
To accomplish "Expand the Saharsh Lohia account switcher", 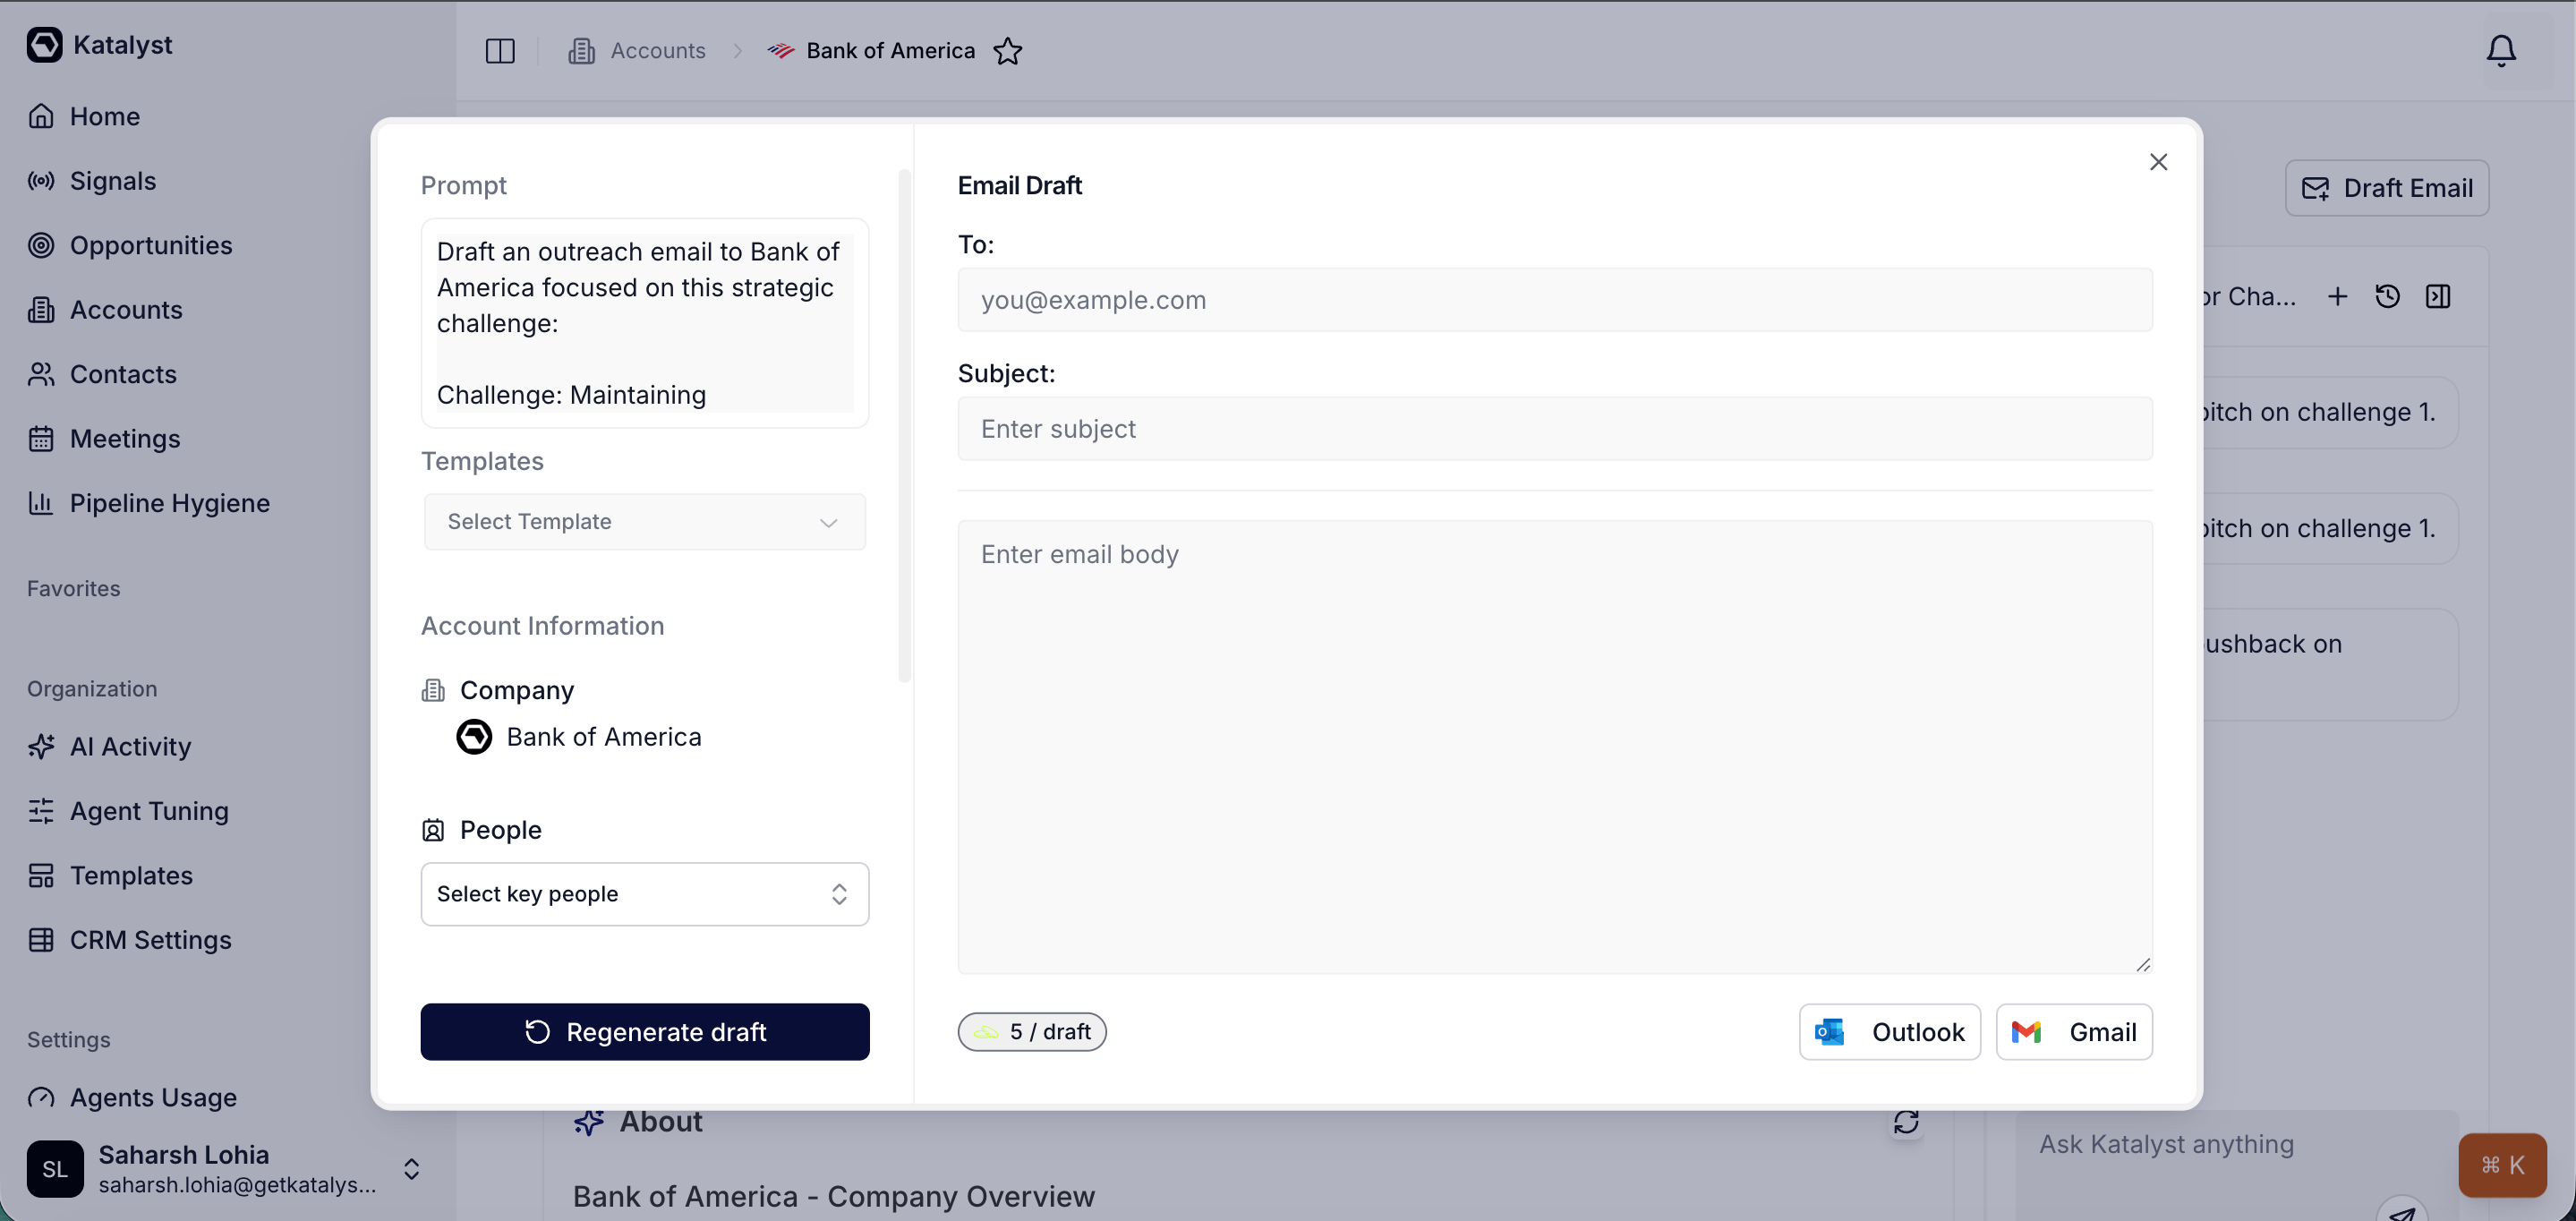I will [x=411, y=1169].
